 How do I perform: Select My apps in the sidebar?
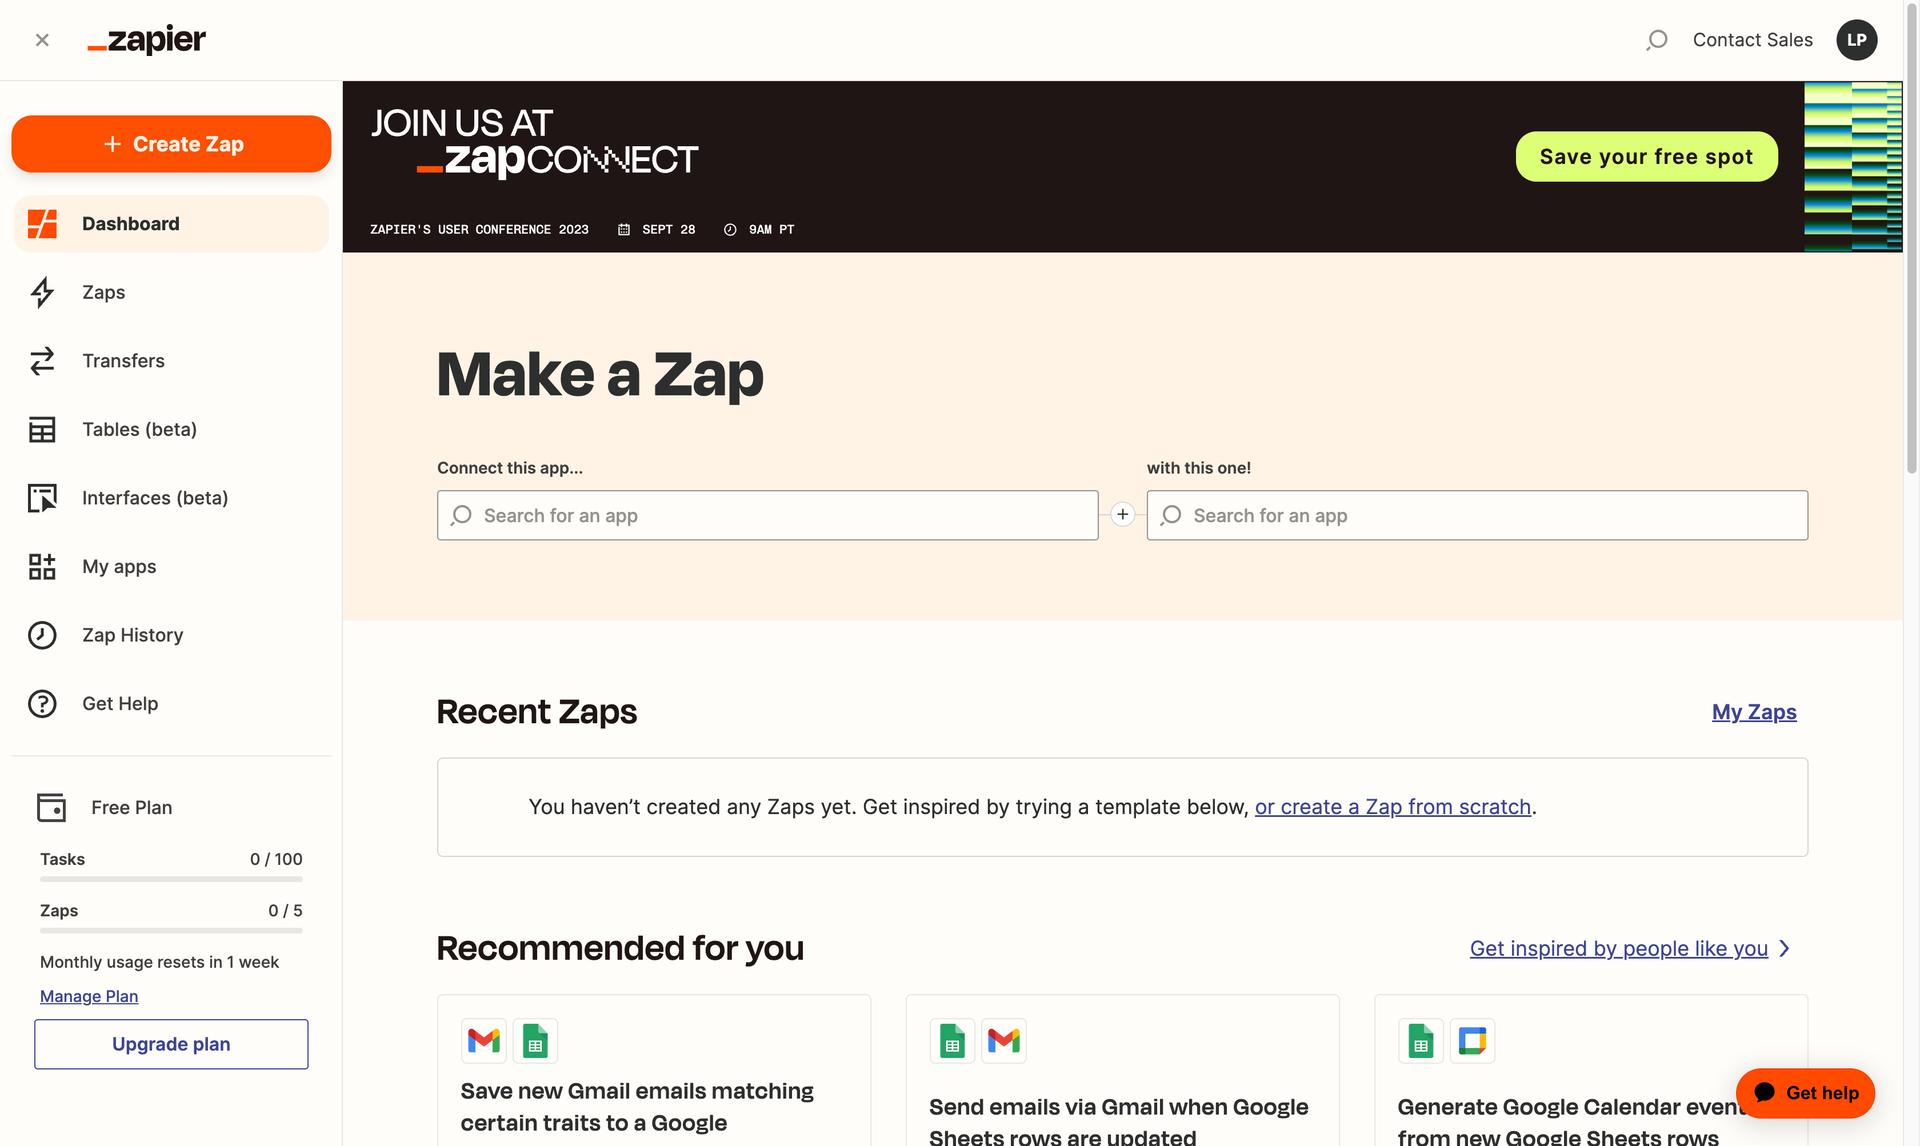click(118, 566)
